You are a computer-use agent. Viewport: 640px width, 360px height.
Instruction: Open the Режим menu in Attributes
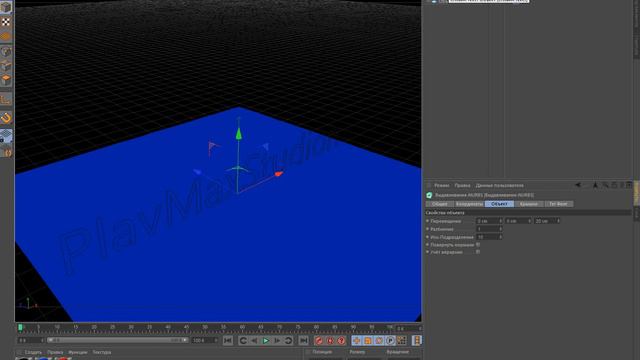point(442,185)
